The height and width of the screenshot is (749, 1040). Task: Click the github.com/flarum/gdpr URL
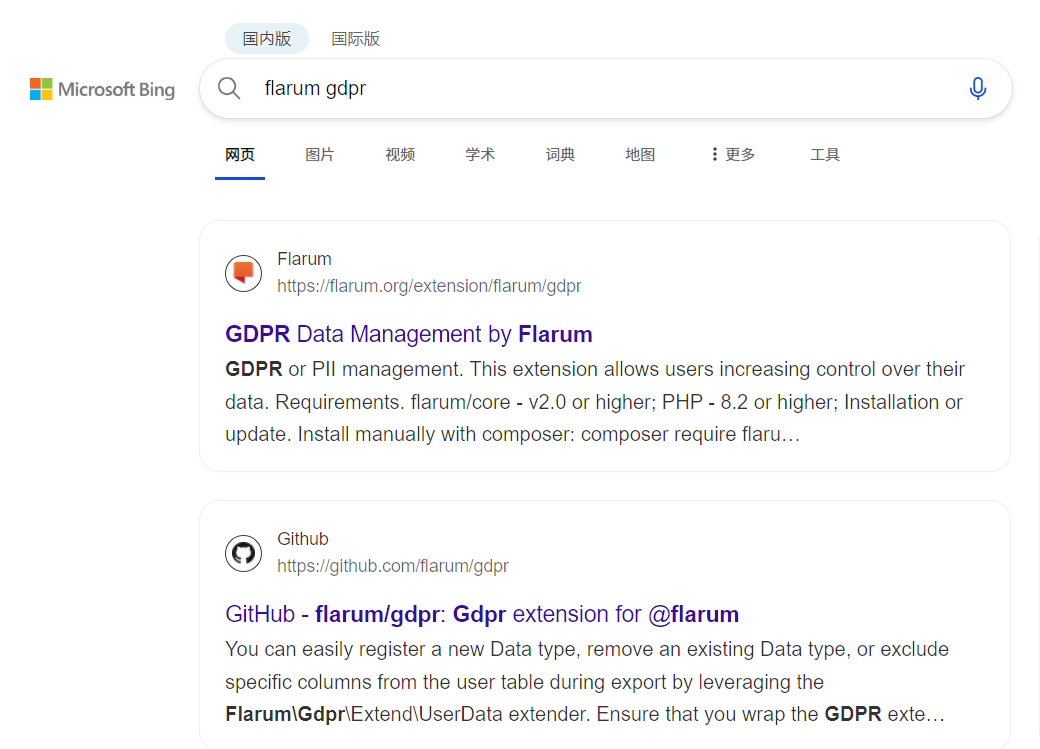(393, 566)
